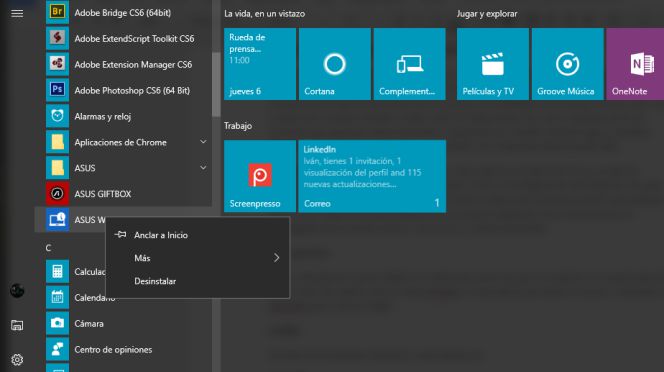The width and height of the screenshot is (664, 372).
Task: Click Adobe Extension Manager CS6 label
Action: pyautogui.click(x=133, y=64)
